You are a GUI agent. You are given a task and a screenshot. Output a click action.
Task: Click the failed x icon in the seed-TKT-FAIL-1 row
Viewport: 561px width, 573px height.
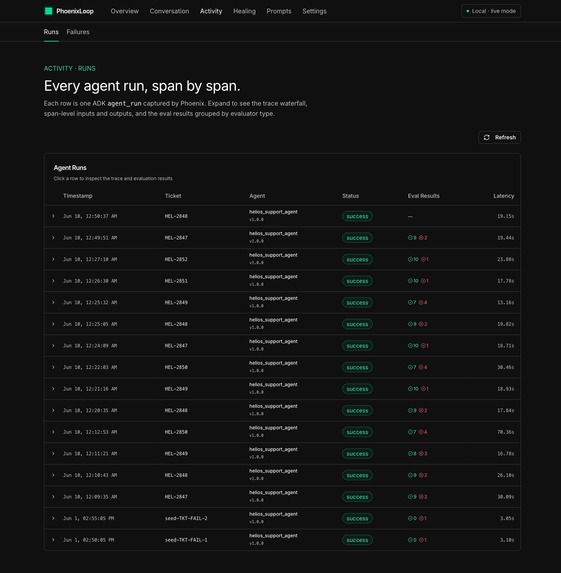click(421, 540)
